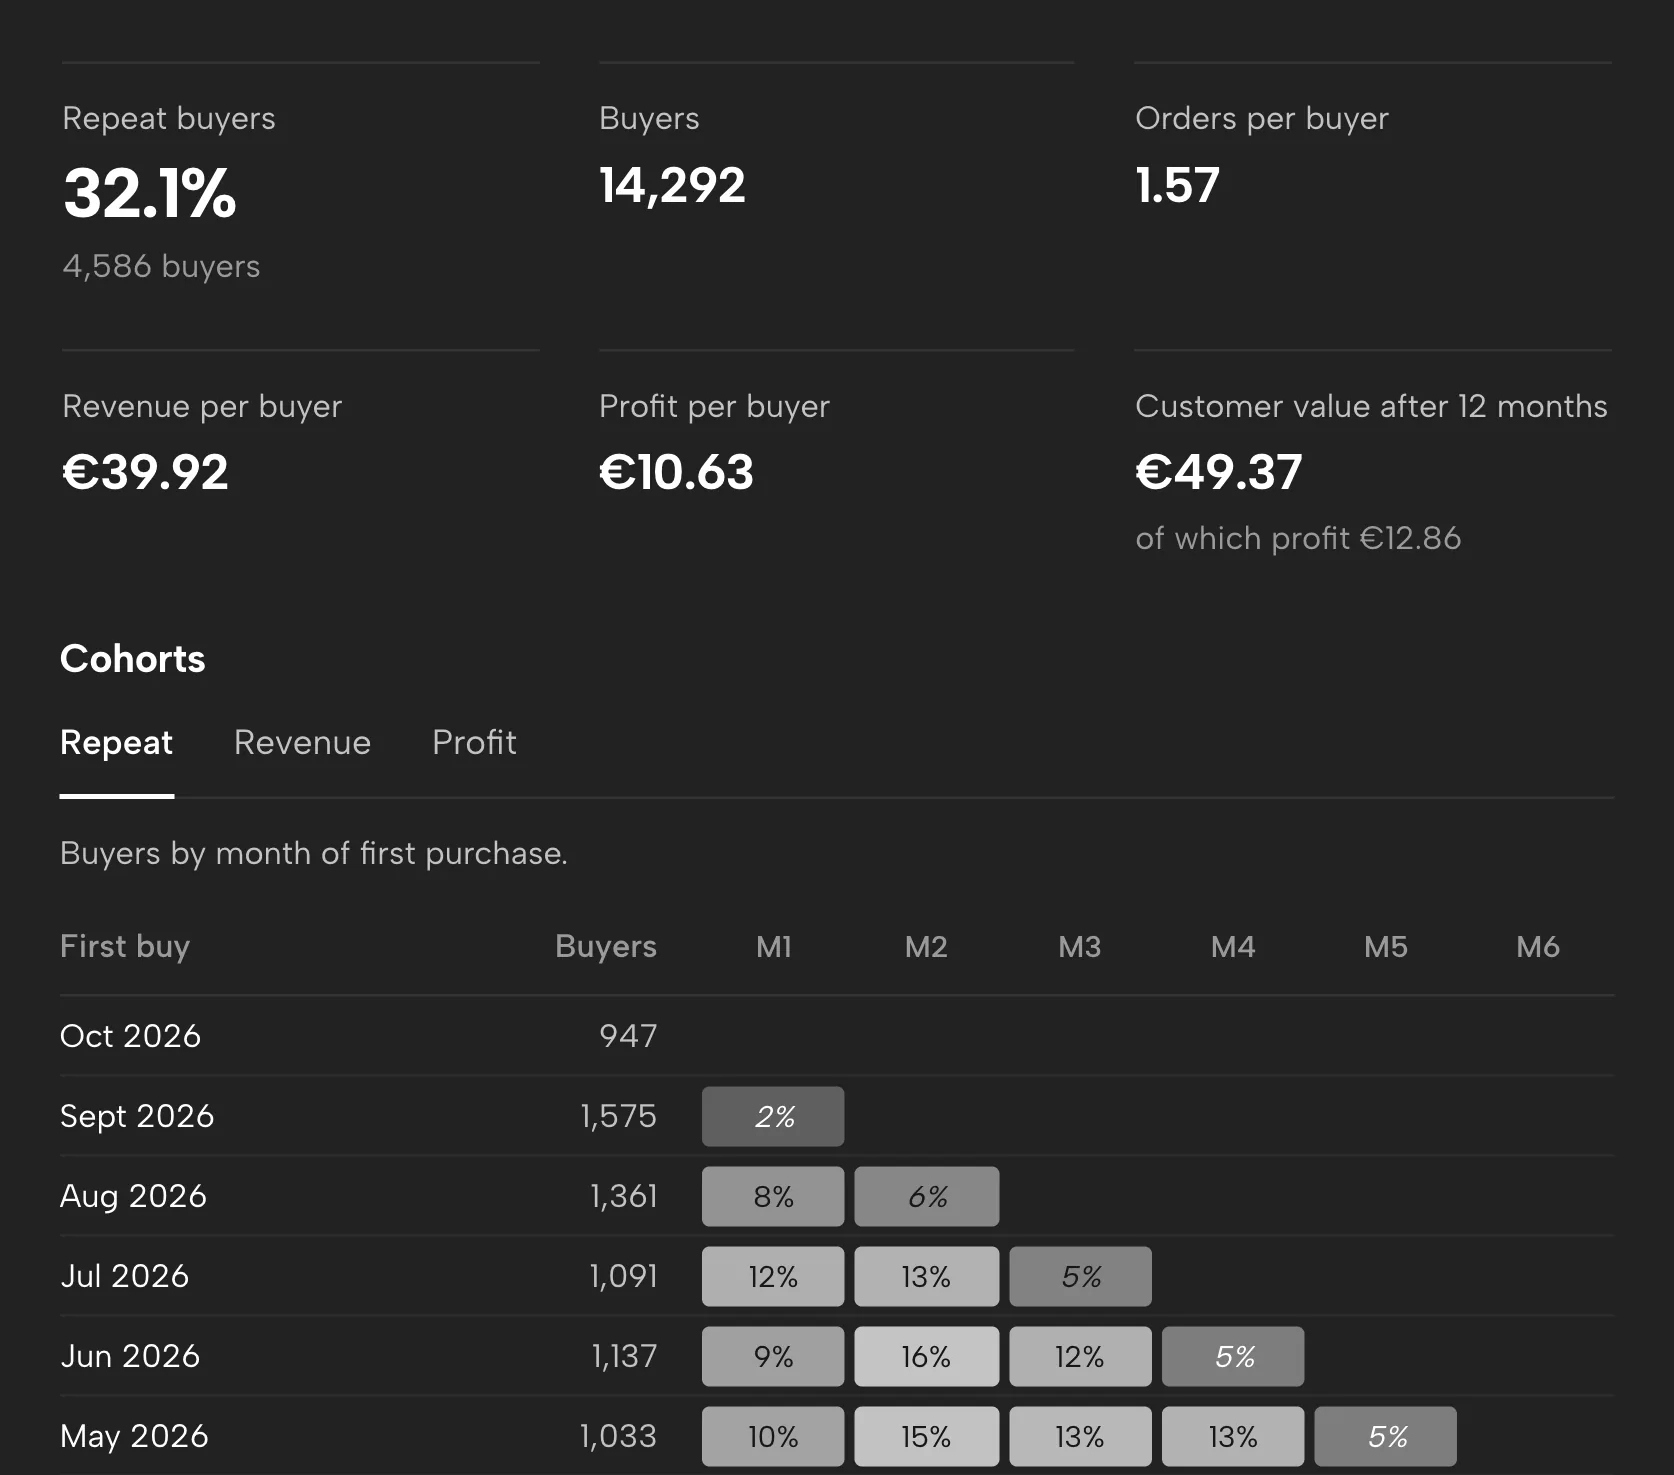Select the €49.37 customer value figure
The image size is (1674, 1475).
pyautogui.click(x=1218, y=472)
